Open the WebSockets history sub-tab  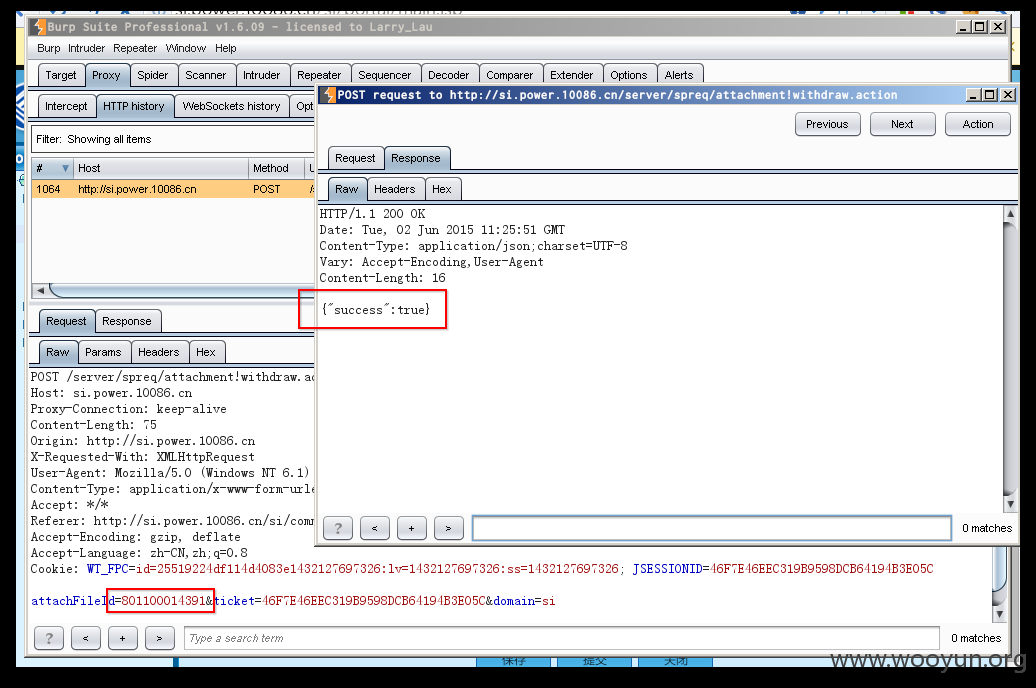231,106
